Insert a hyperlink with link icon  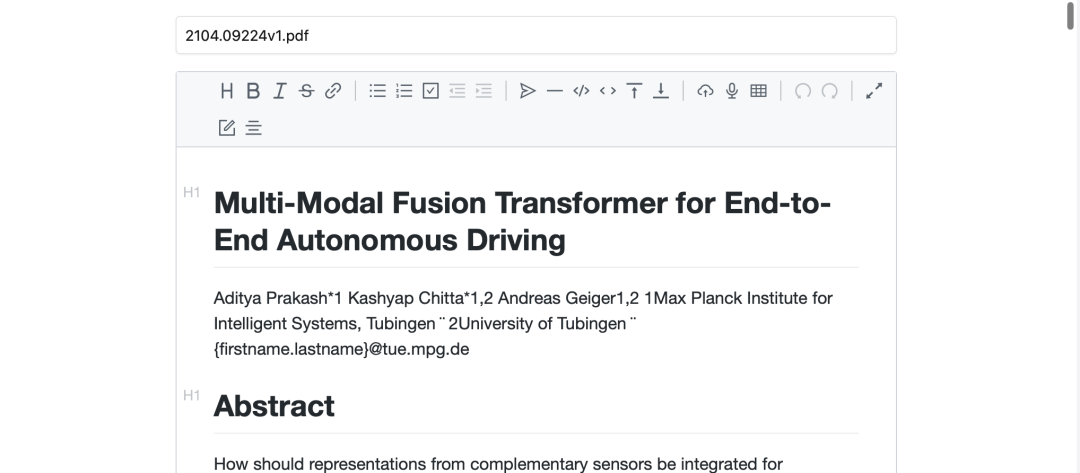[333, 91]
